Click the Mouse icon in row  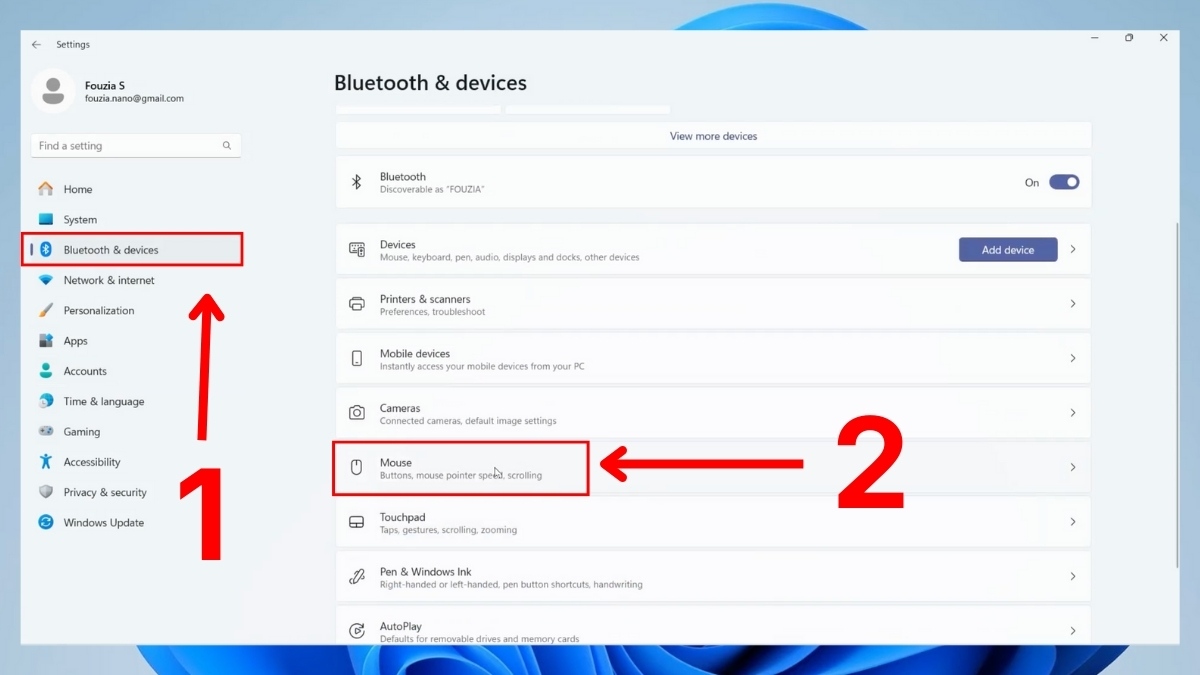[357, 467]
